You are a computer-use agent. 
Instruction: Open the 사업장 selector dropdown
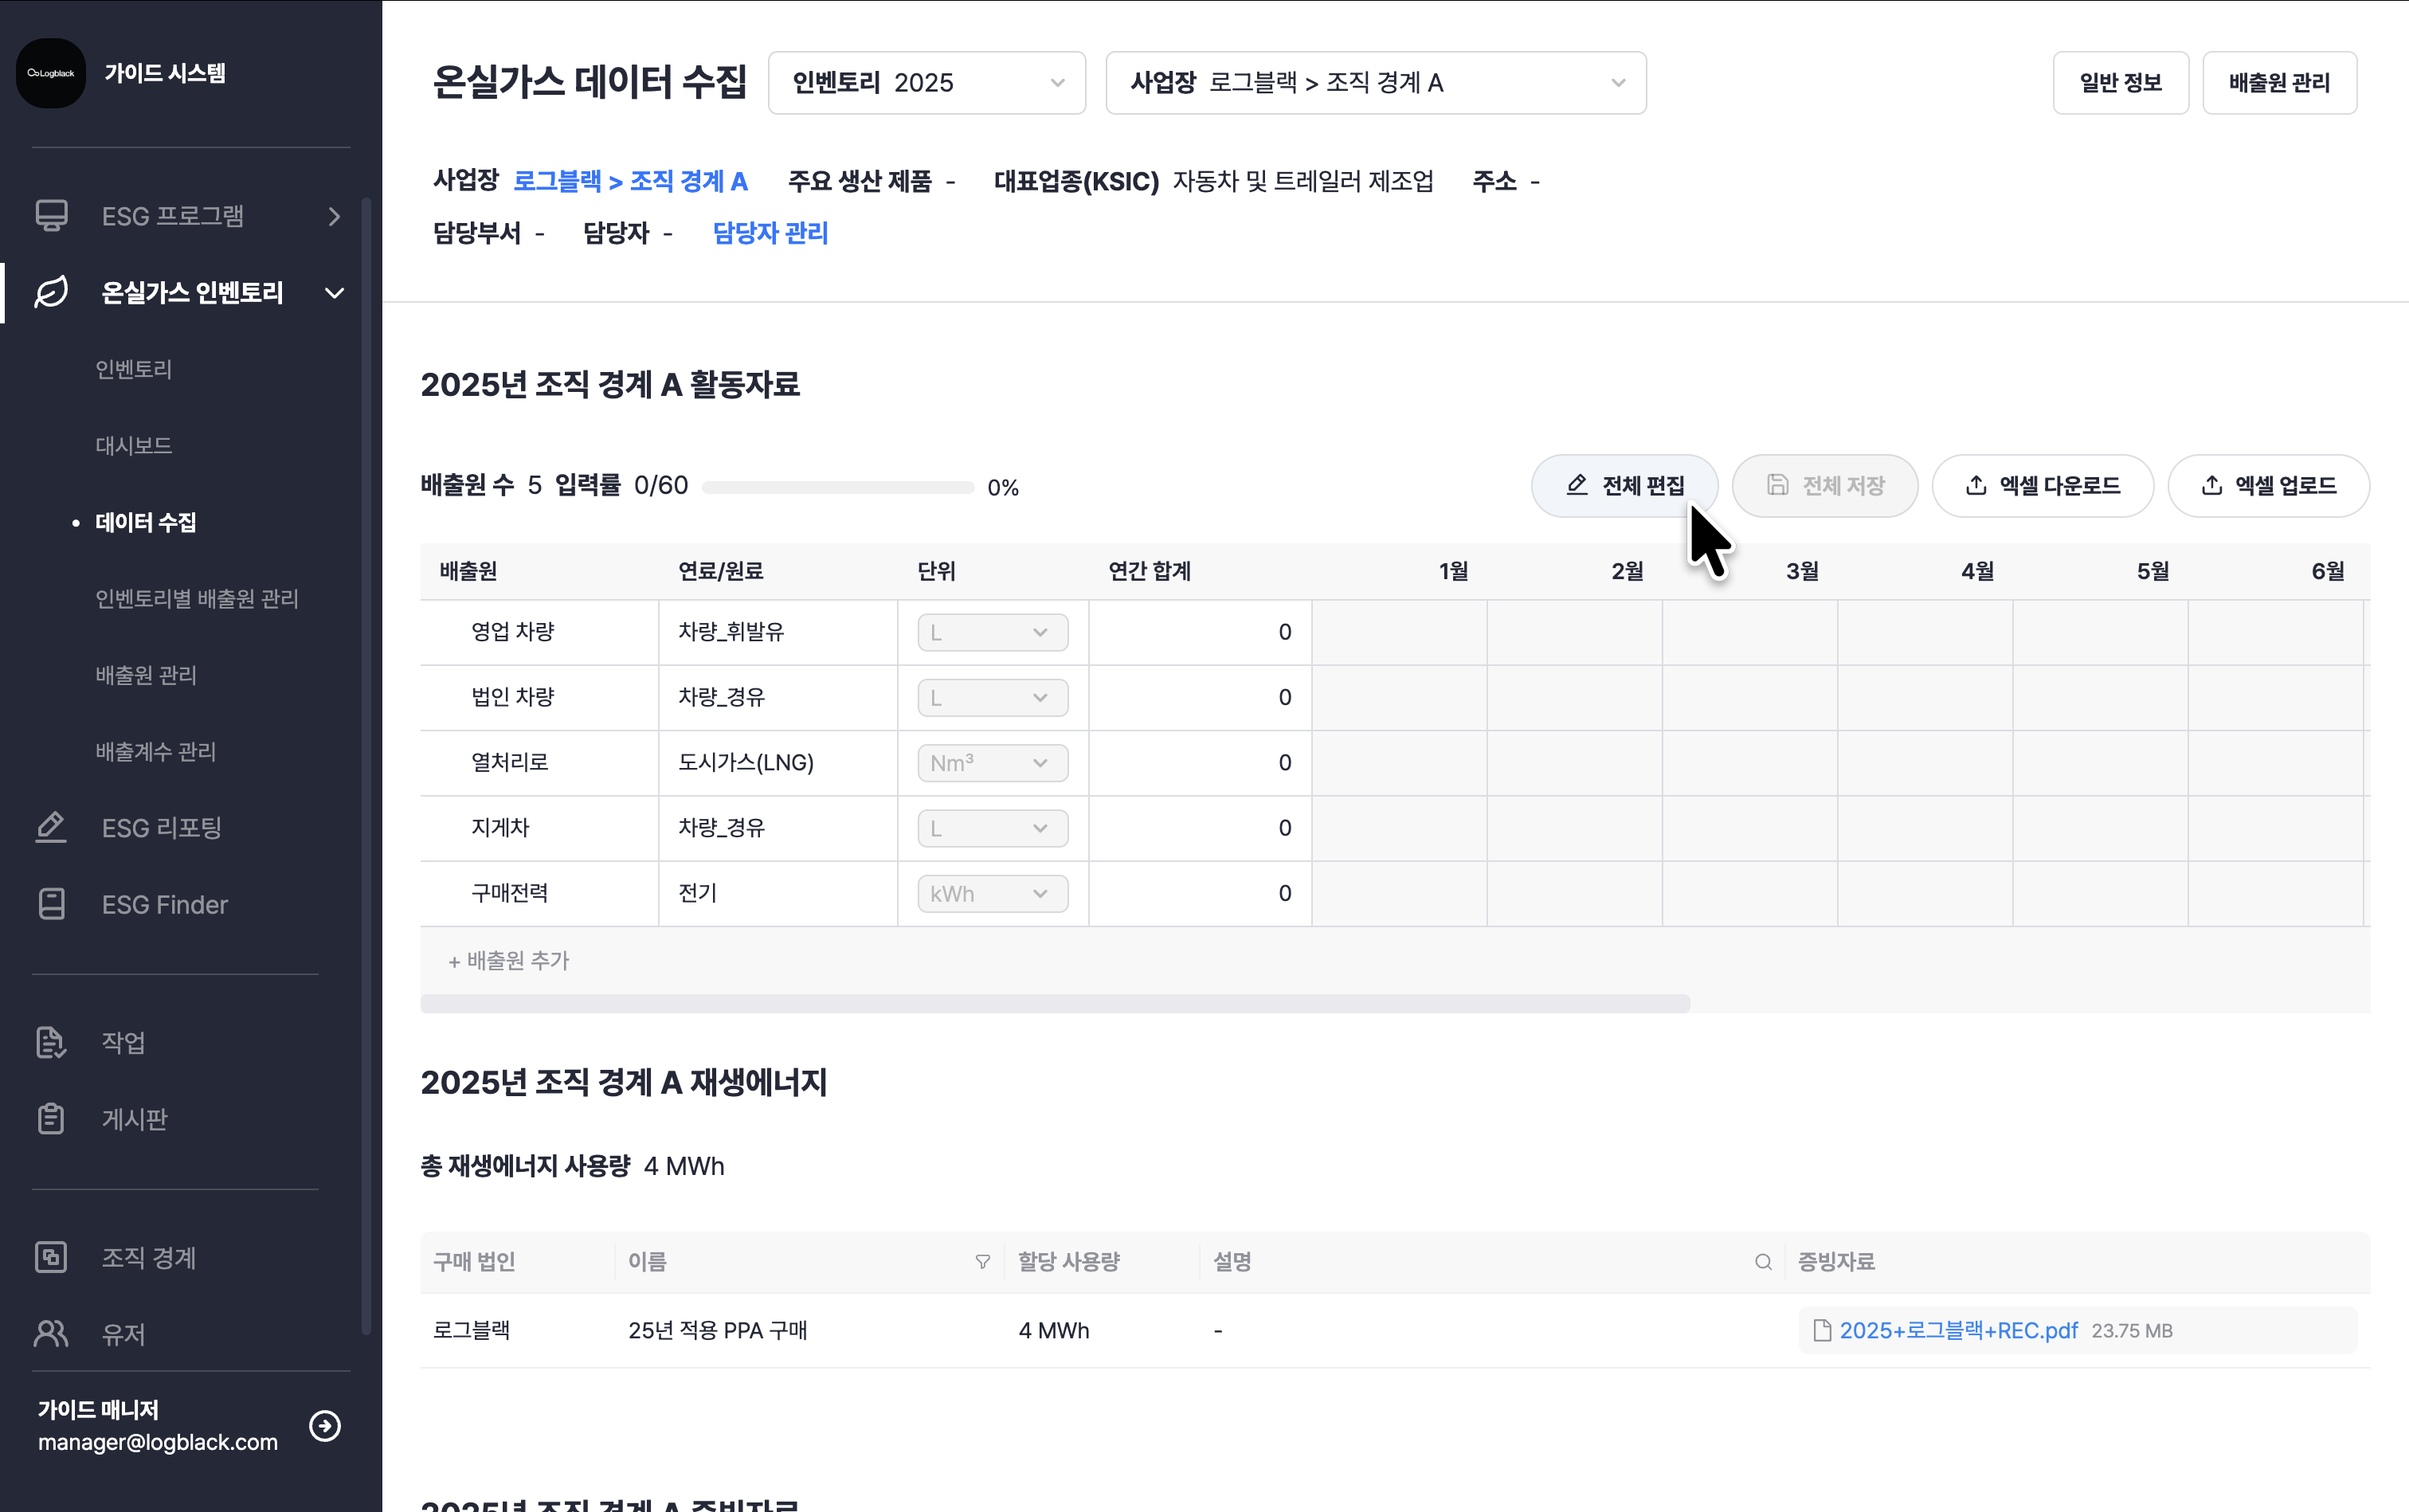pyautogui.click(x=1375, y=83)
